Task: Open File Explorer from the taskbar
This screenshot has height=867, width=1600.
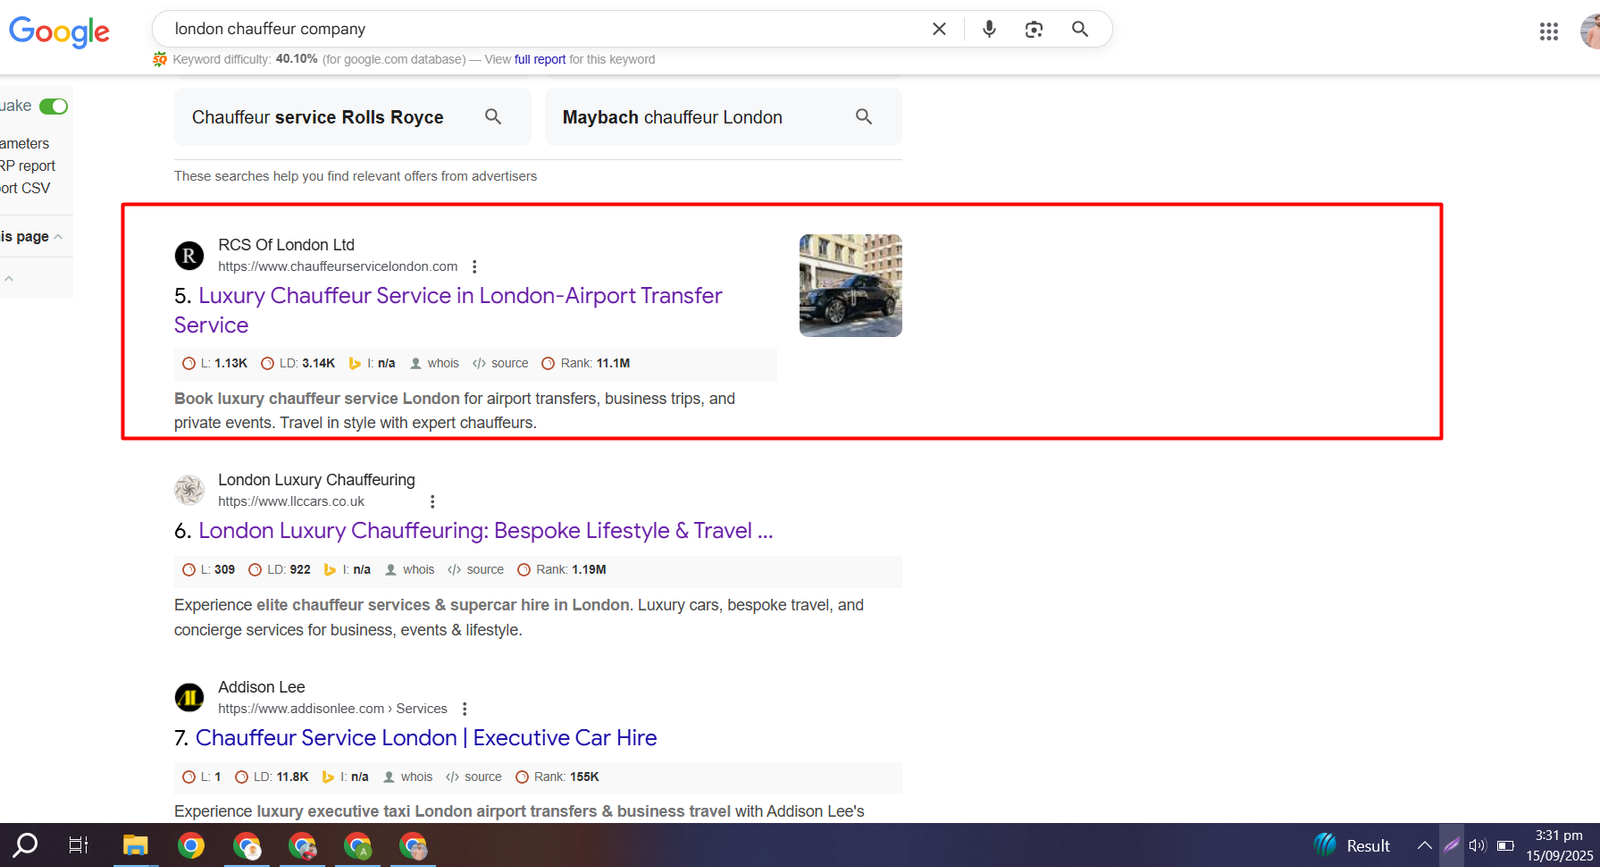Action: [135, 846]
